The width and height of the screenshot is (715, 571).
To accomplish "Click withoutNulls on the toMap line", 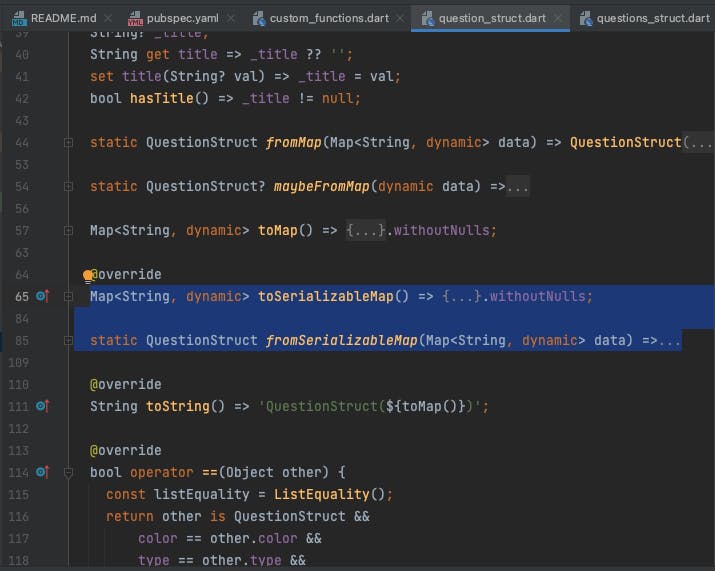I will (x=441, y=230).
